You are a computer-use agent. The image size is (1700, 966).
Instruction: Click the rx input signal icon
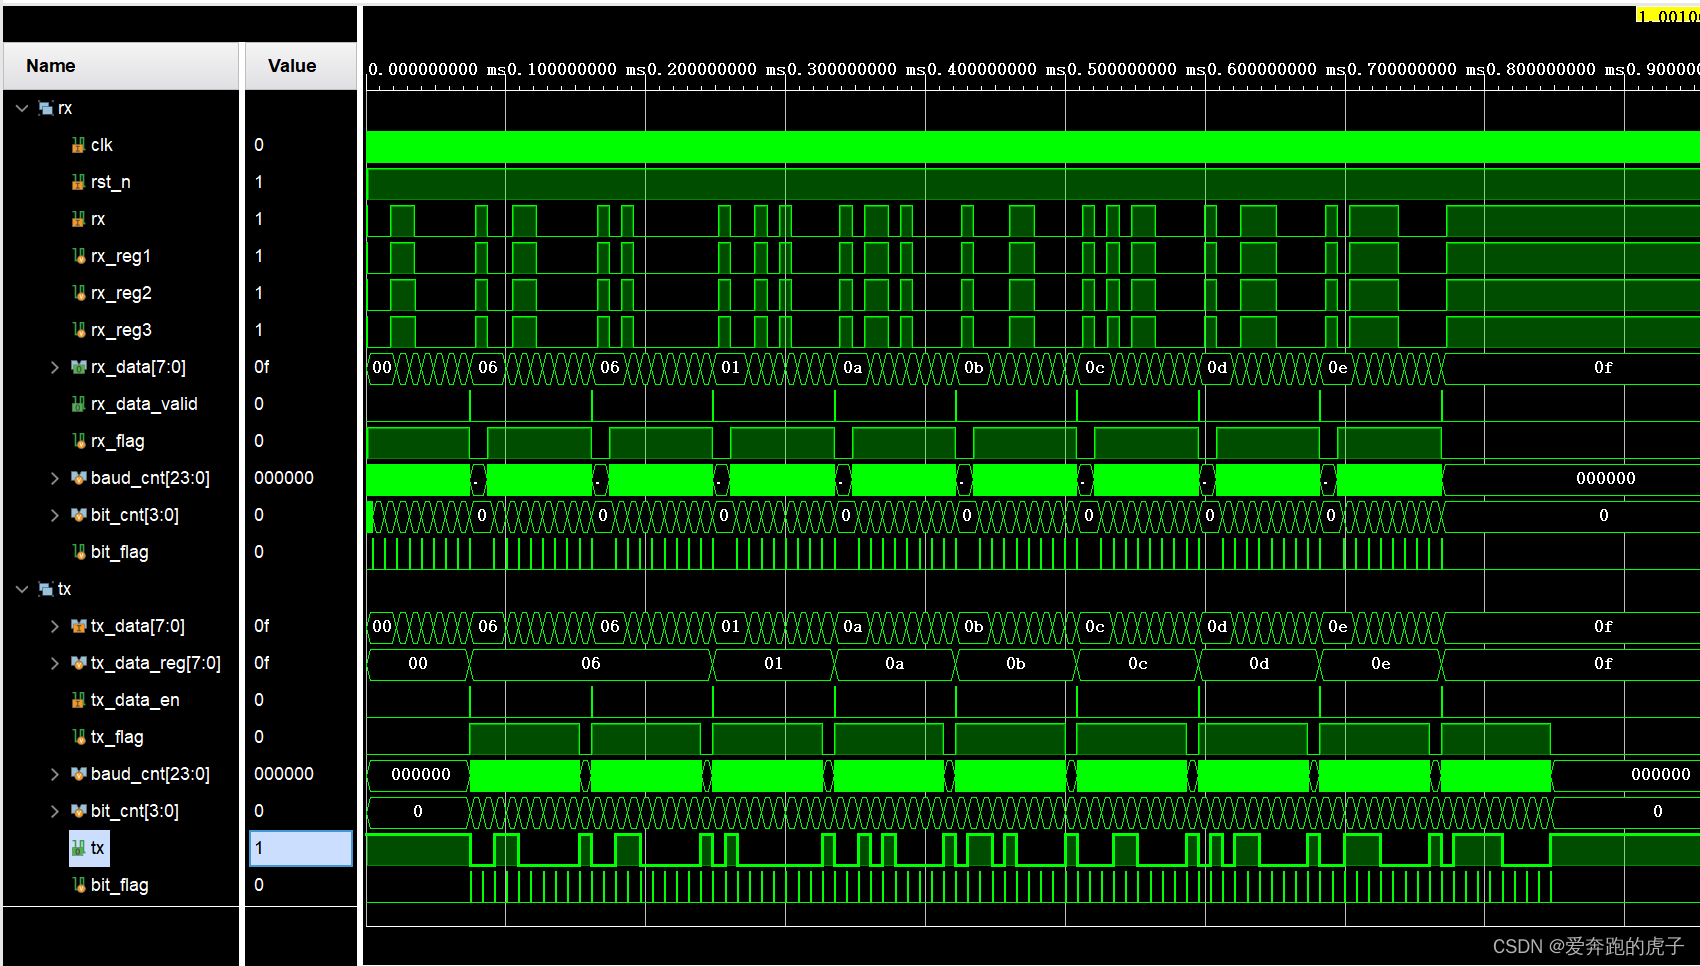tap(78, 219)
